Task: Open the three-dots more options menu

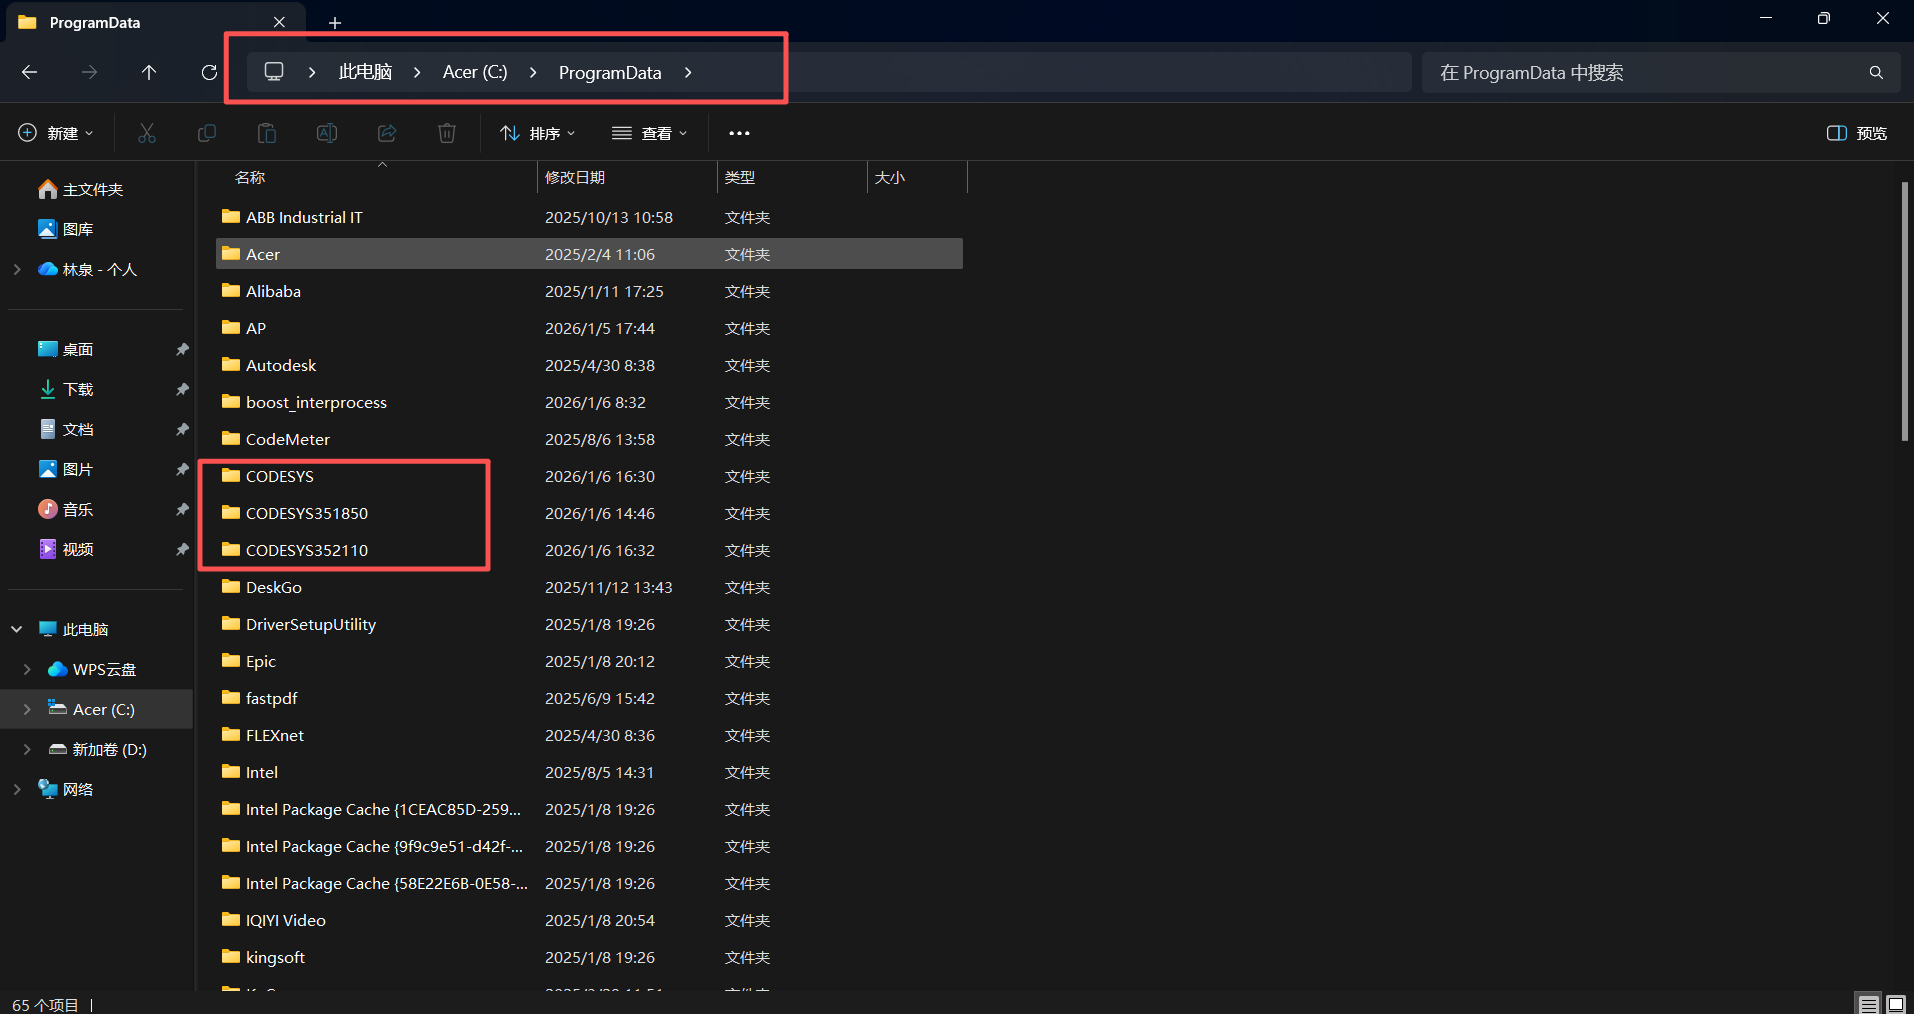Action: click(739, 133)
